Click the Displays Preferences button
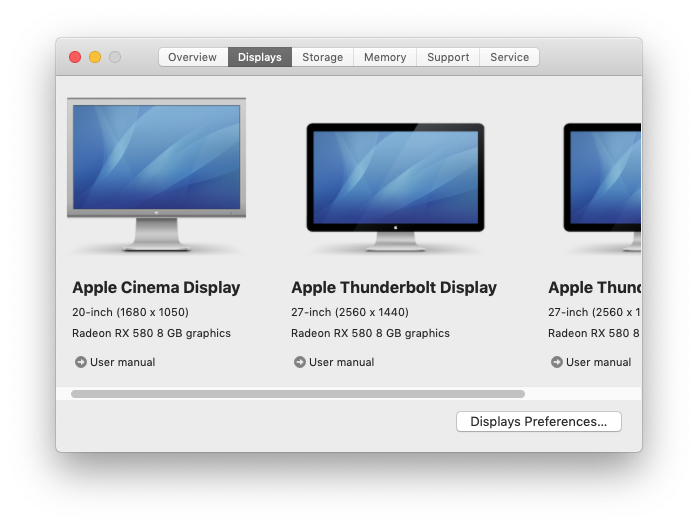Screen dimensions: 698x526 tap(539, 421)
